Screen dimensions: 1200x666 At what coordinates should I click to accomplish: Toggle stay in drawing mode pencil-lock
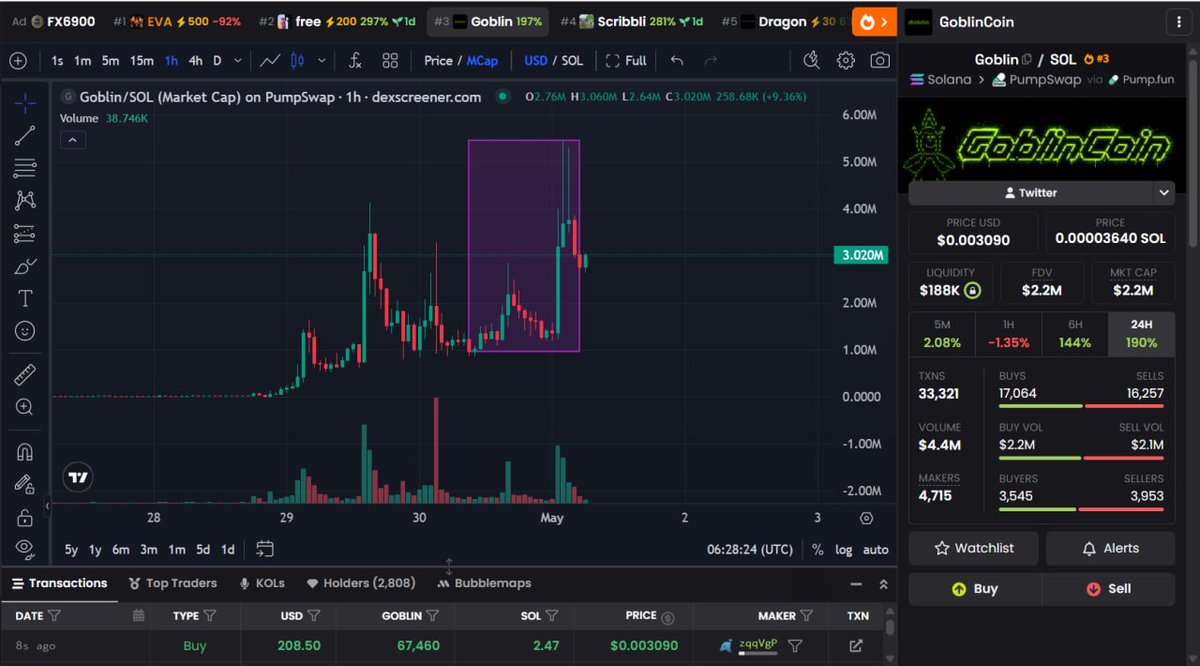pos(25,484)
